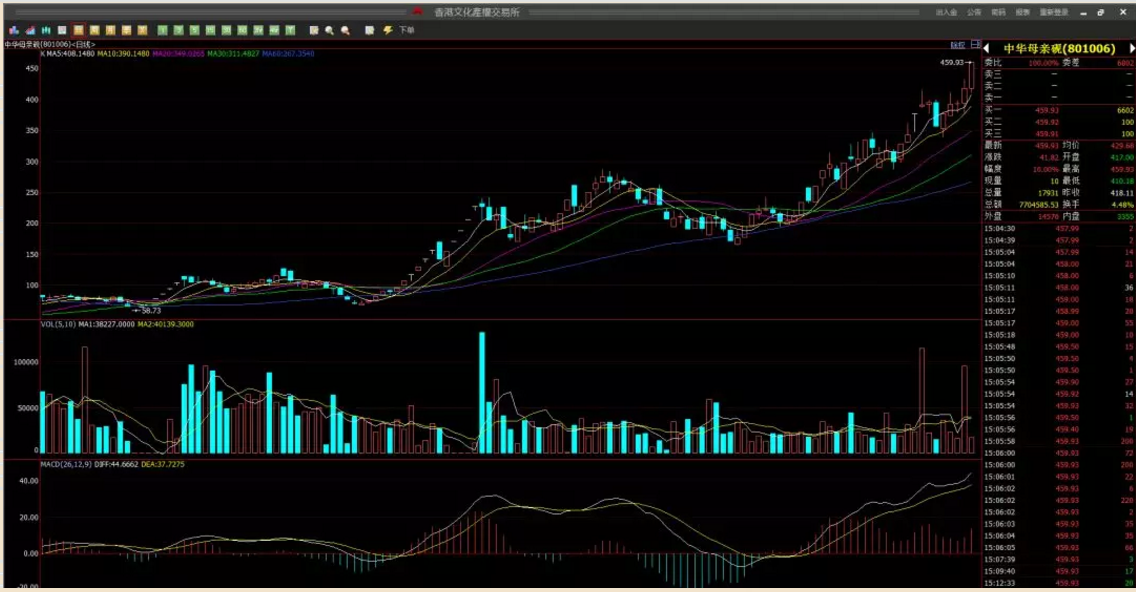
Task: Click the zoom-out magnifier icon in toolbar
Action: point(345,30)
